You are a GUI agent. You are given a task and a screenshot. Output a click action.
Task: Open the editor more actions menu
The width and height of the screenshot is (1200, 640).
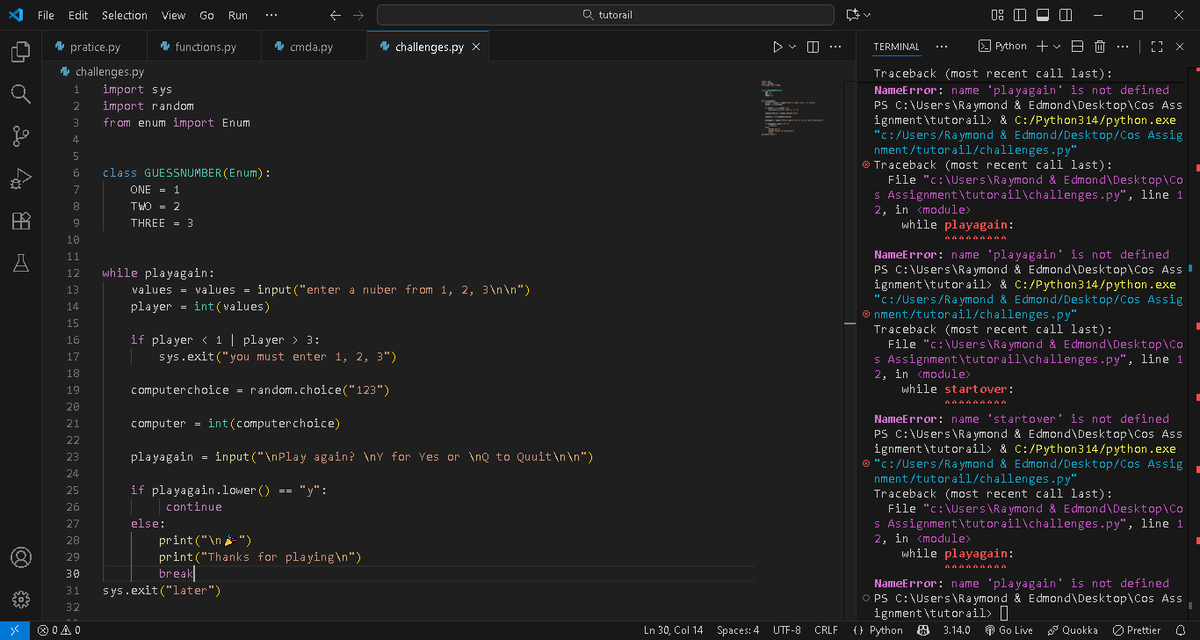point(836,46)
